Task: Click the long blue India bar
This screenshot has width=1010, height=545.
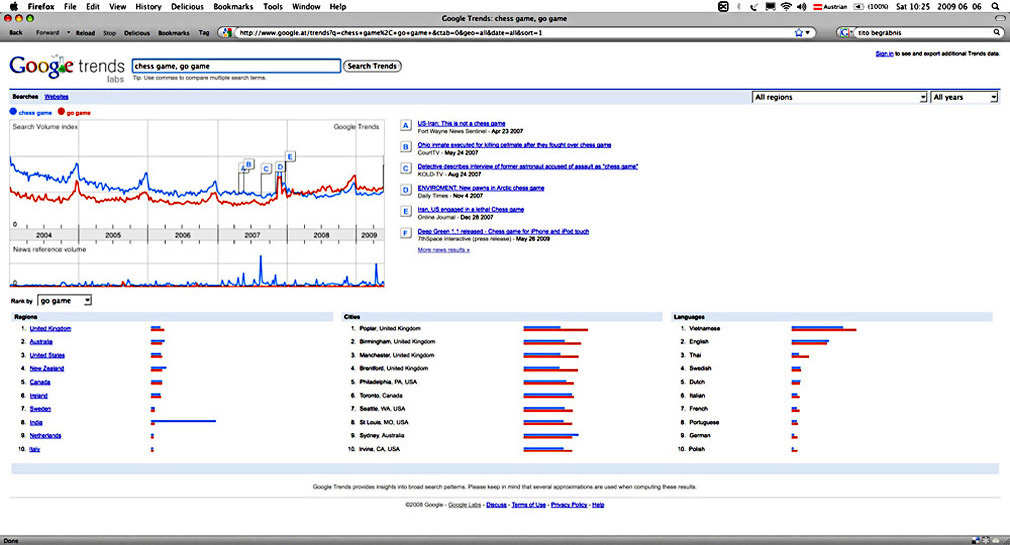Action: click(x=184, y=421)
